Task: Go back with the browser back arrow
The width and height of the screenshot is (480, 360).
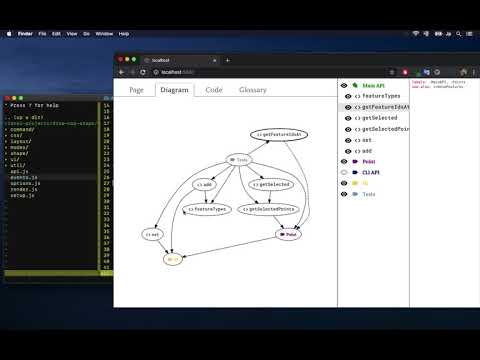Action: point(121,72)
